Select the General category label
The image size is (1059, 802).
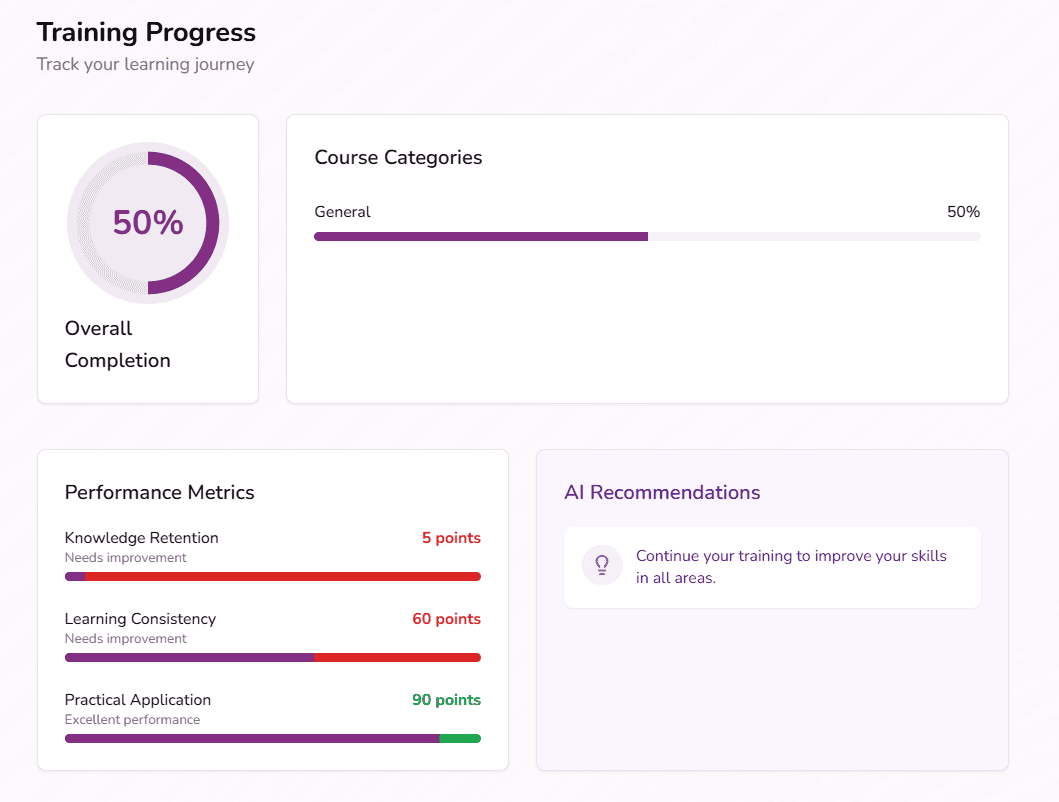pos(342,212)
